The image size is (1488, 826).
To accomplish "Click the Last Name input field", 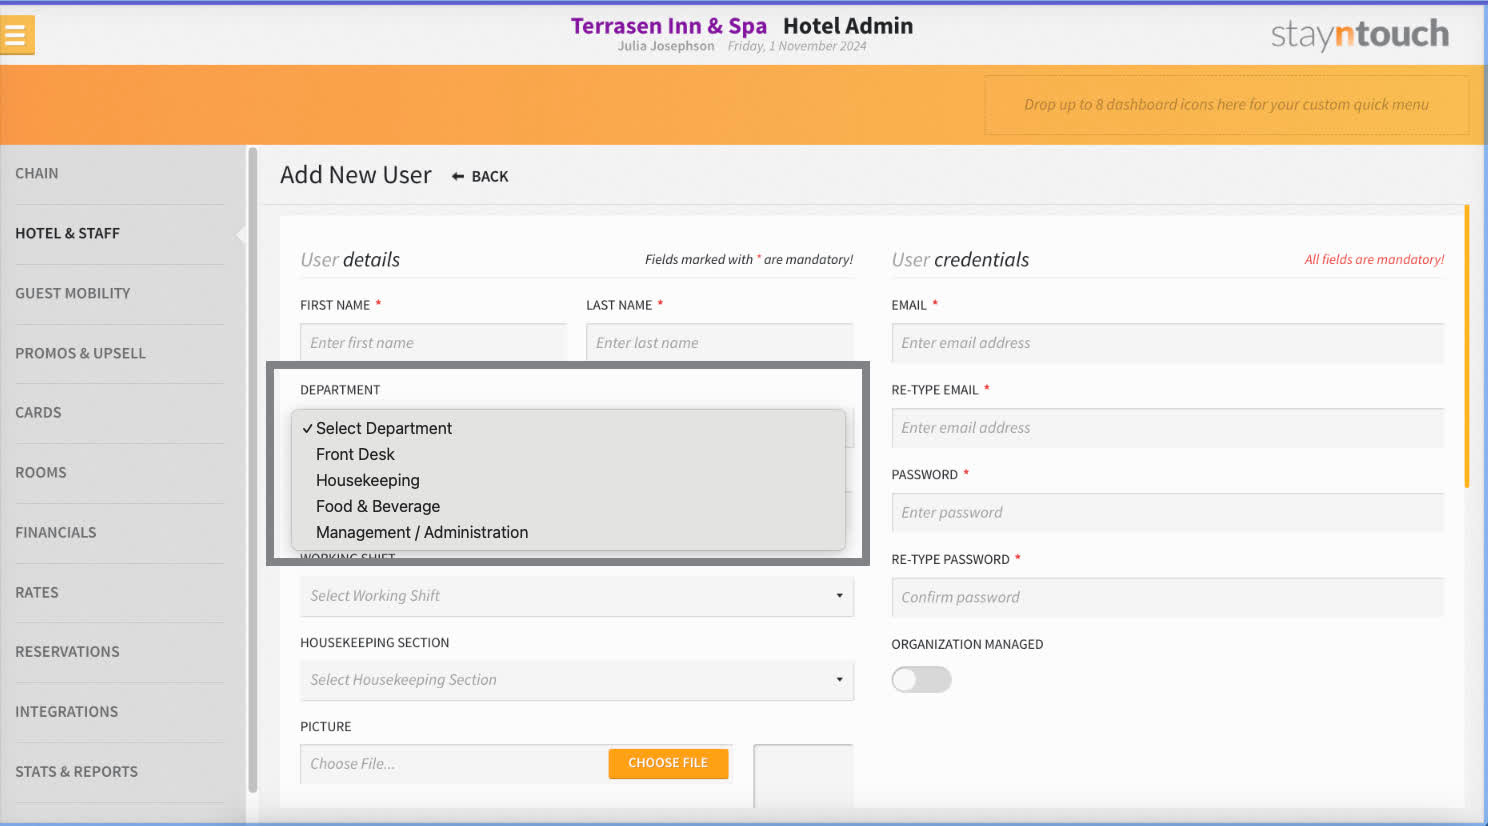I will coord(720,342).
